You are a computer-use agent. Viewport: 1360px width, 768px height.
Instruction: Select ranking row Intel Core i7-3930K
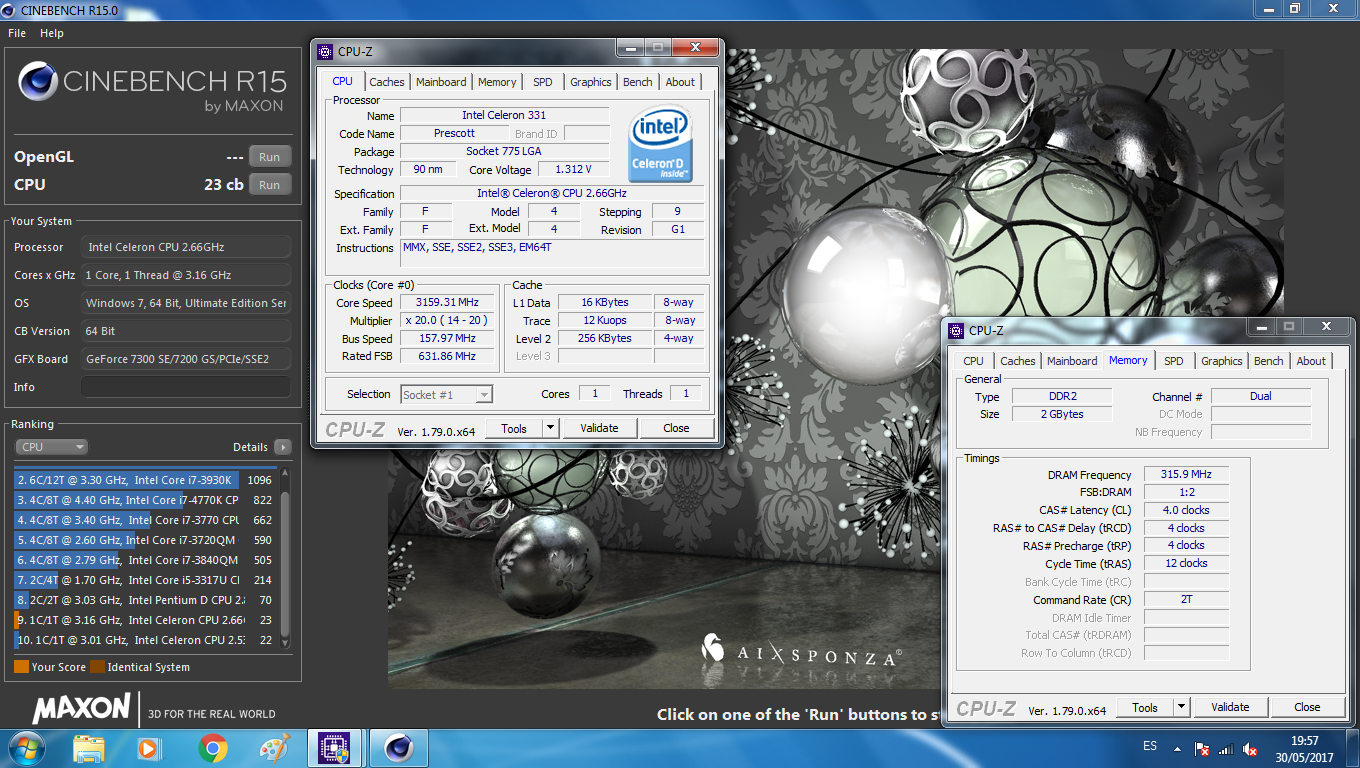(x=145, y=480)
